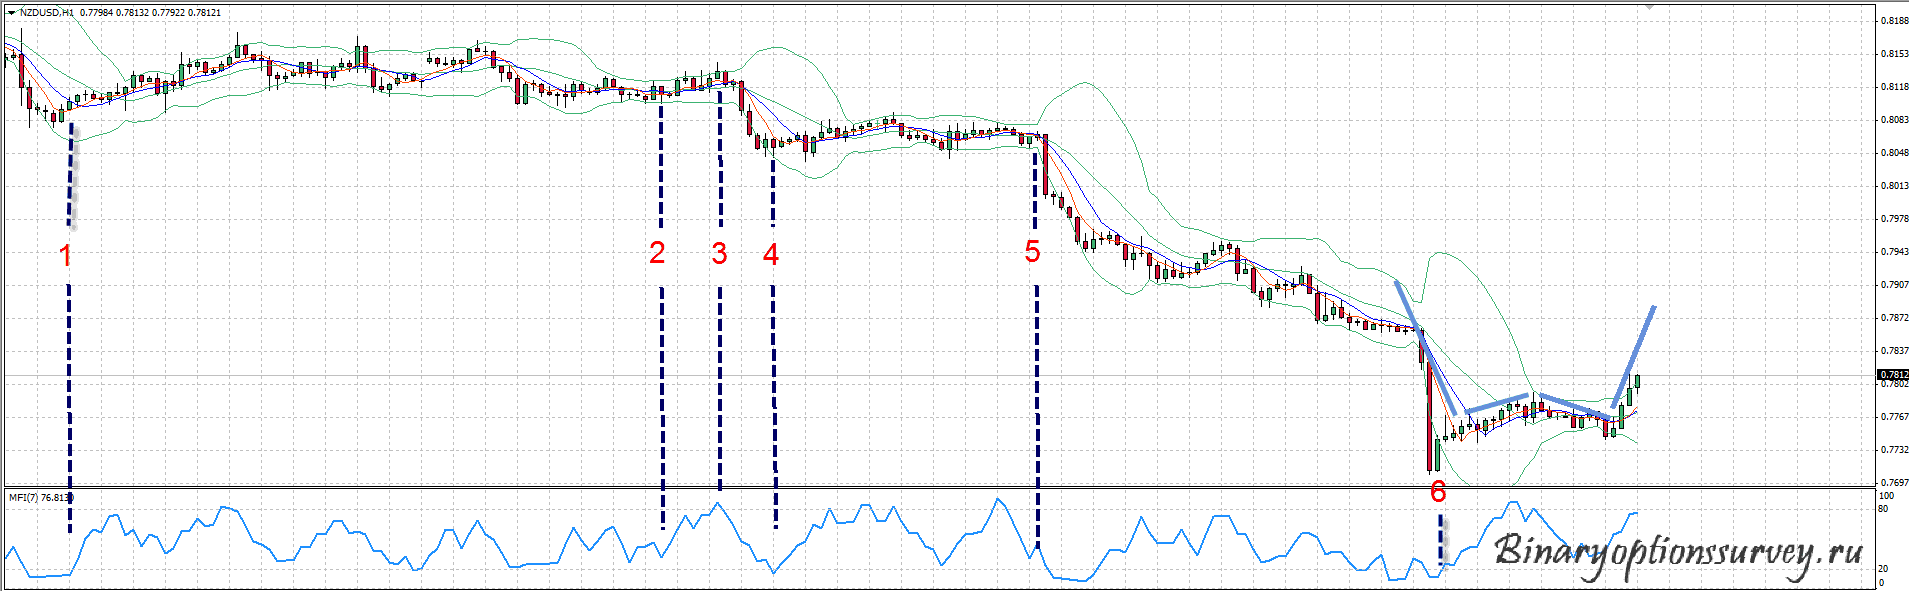Select the NZDUSD,H1 chart title text
This screenshot has height=591, width=1909.
click(x=47, y=13)
